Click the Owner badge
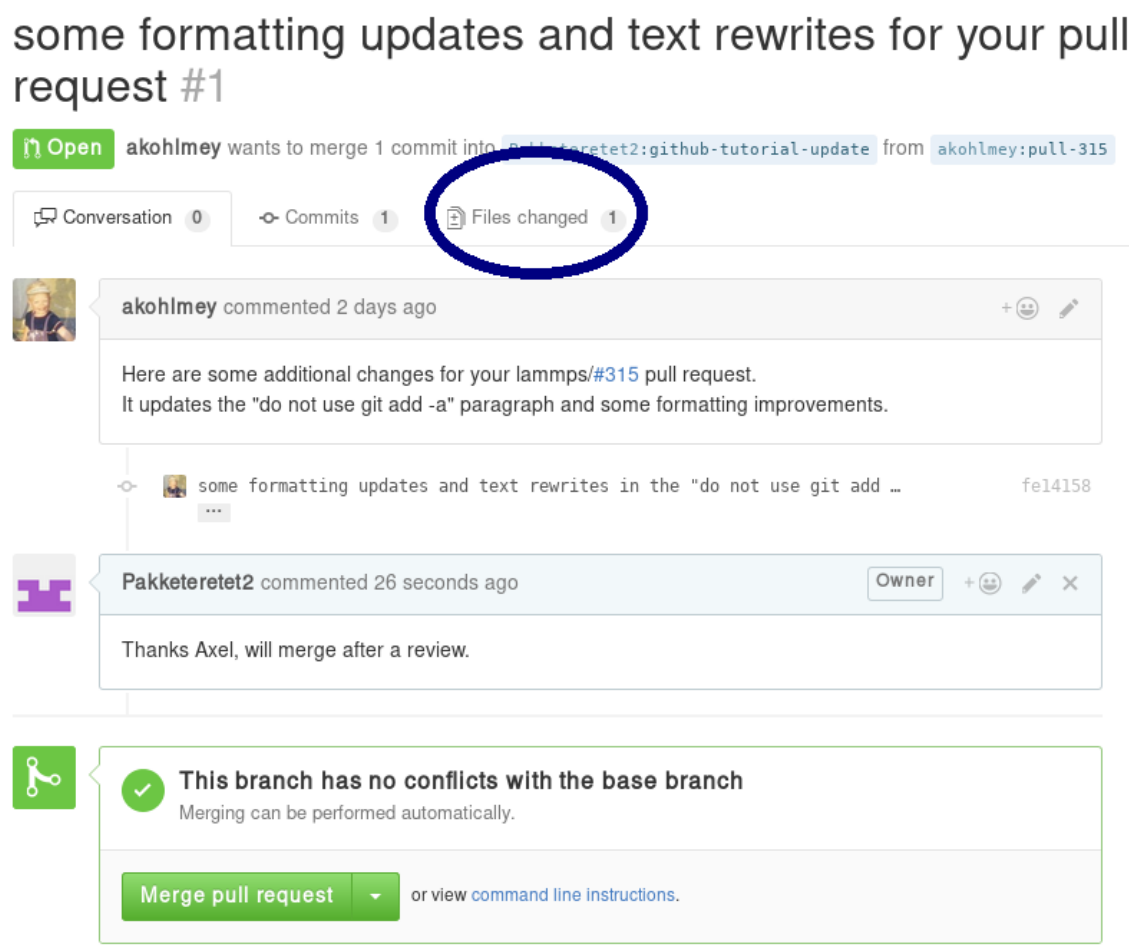Screen dimensions: 1129x950 click(x=905, y=582)
